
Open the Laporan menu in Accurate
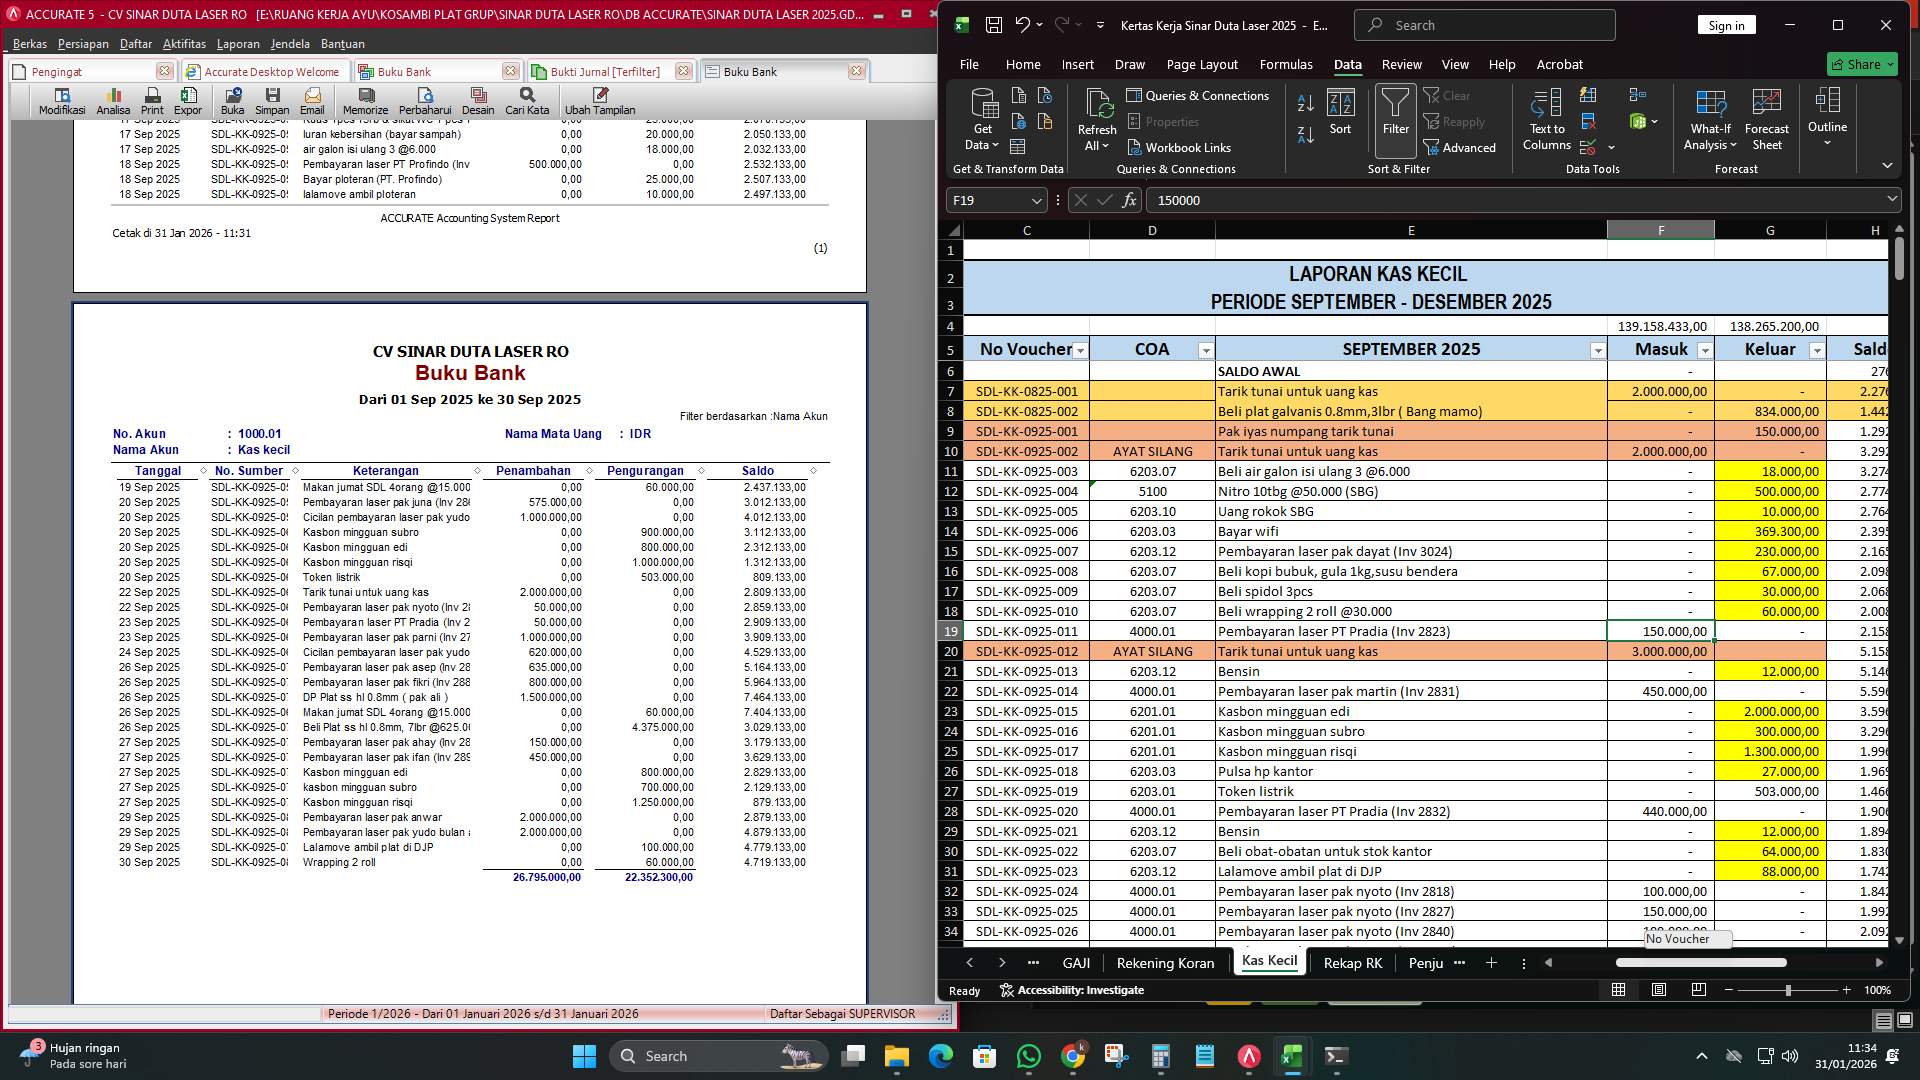pos(237,43)
